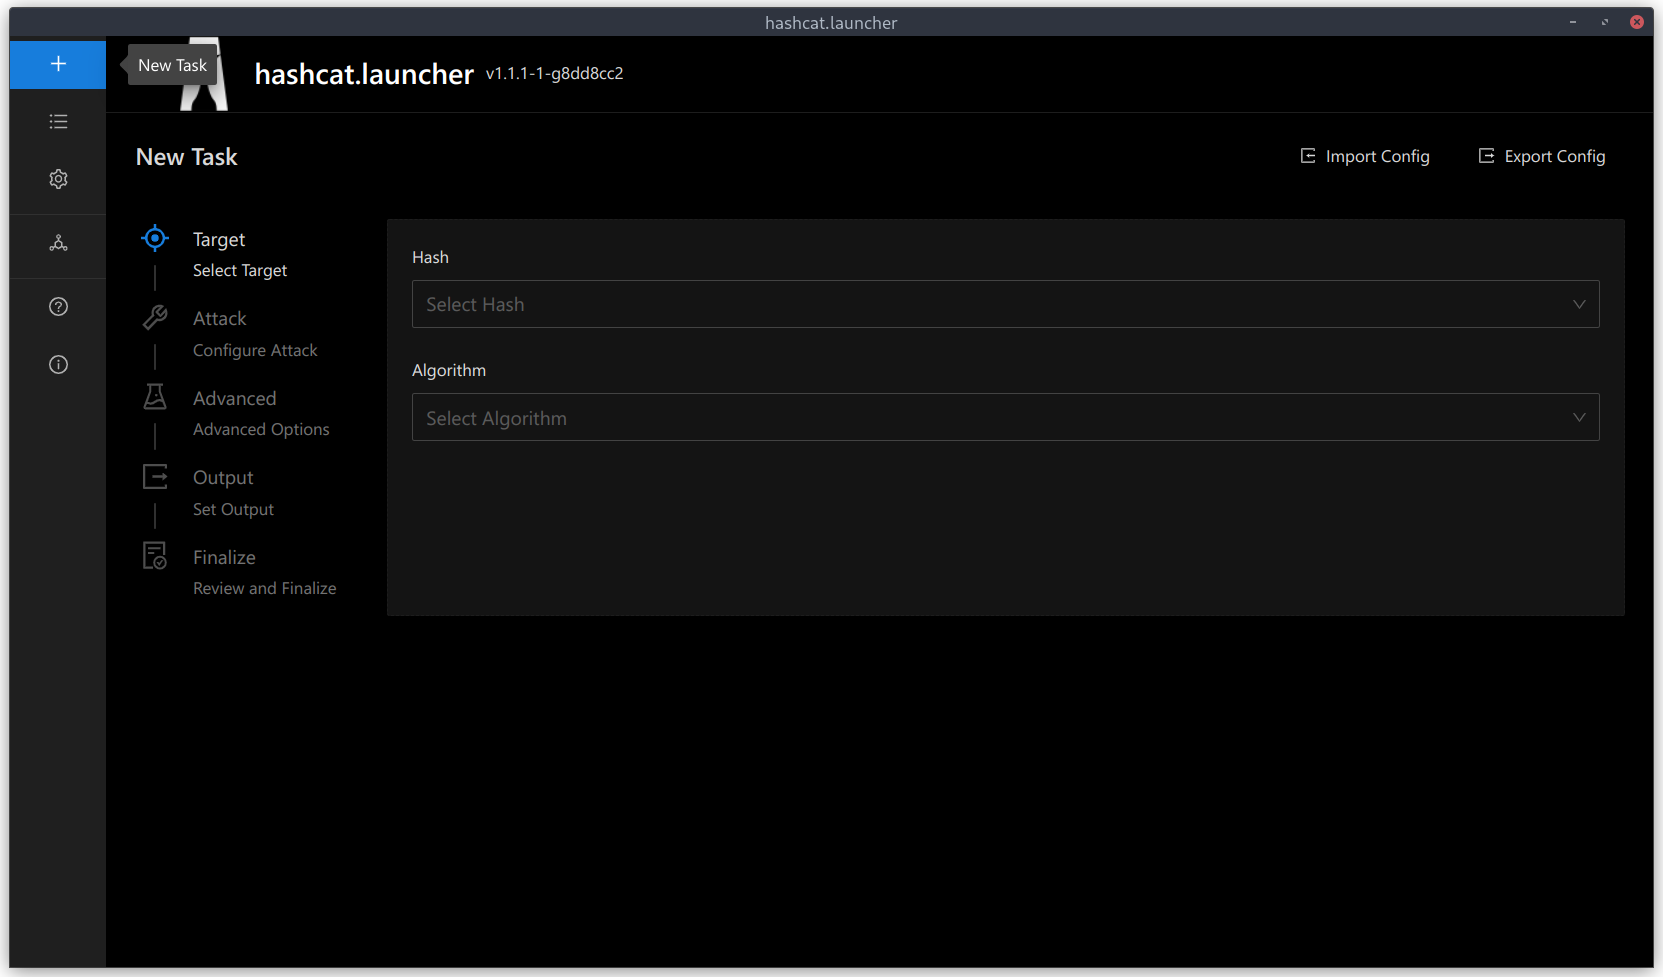Click the 'Review and Finalize' step description
This screenshot has width=1663, height=977.
265,588
